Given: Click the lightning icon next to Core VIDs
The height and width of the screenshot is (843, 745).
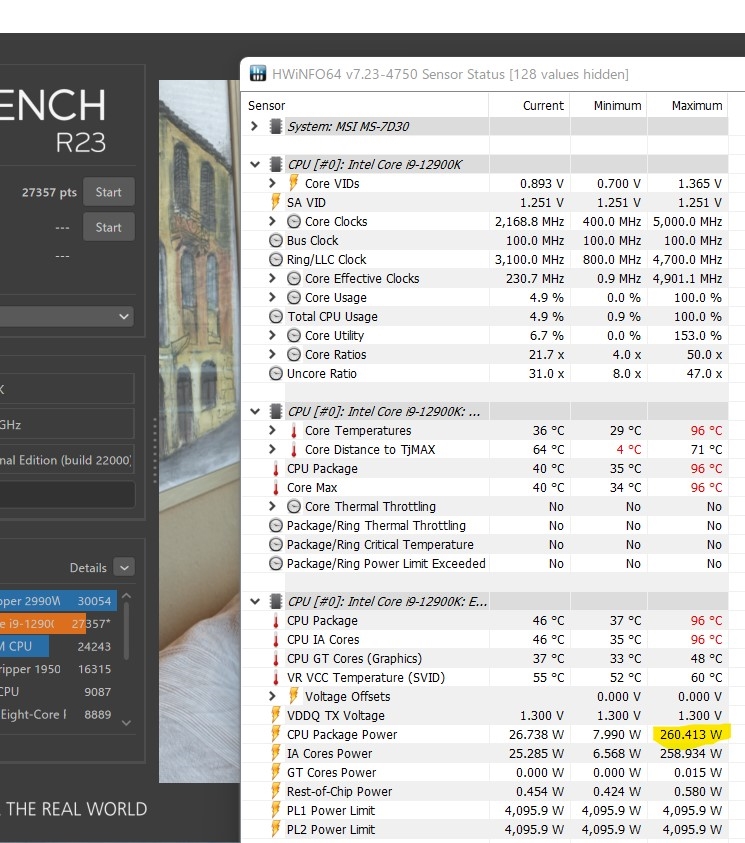Looking at the screenshot, I should [x=293, y=183].
